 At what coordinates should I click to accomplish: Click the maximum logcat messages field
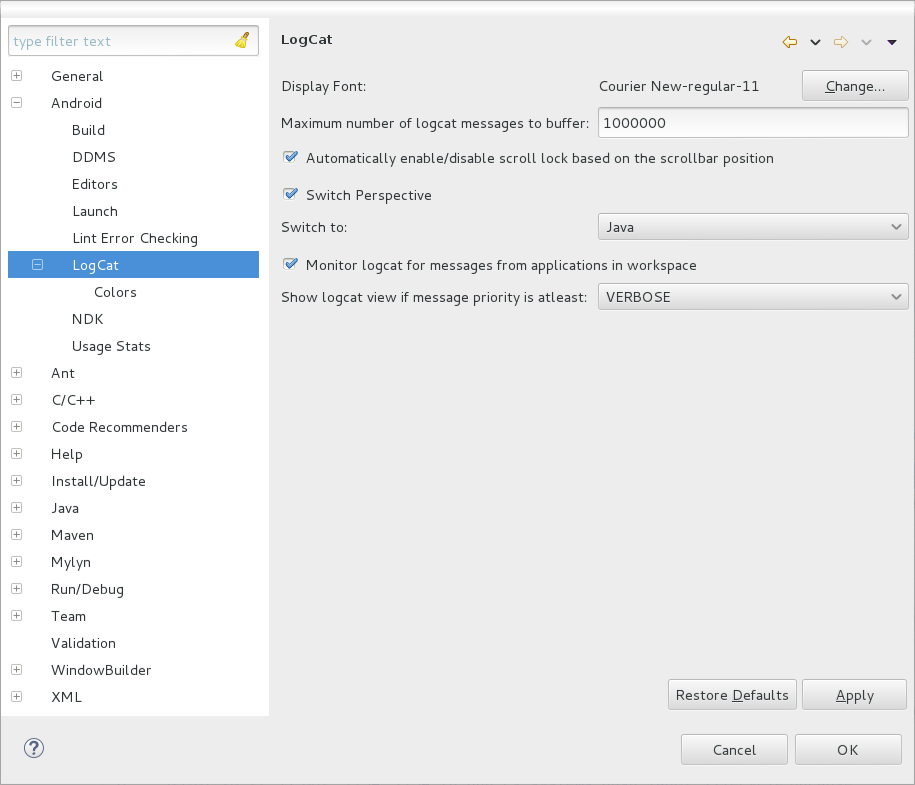pyautogui.click(x=753, y=123)
